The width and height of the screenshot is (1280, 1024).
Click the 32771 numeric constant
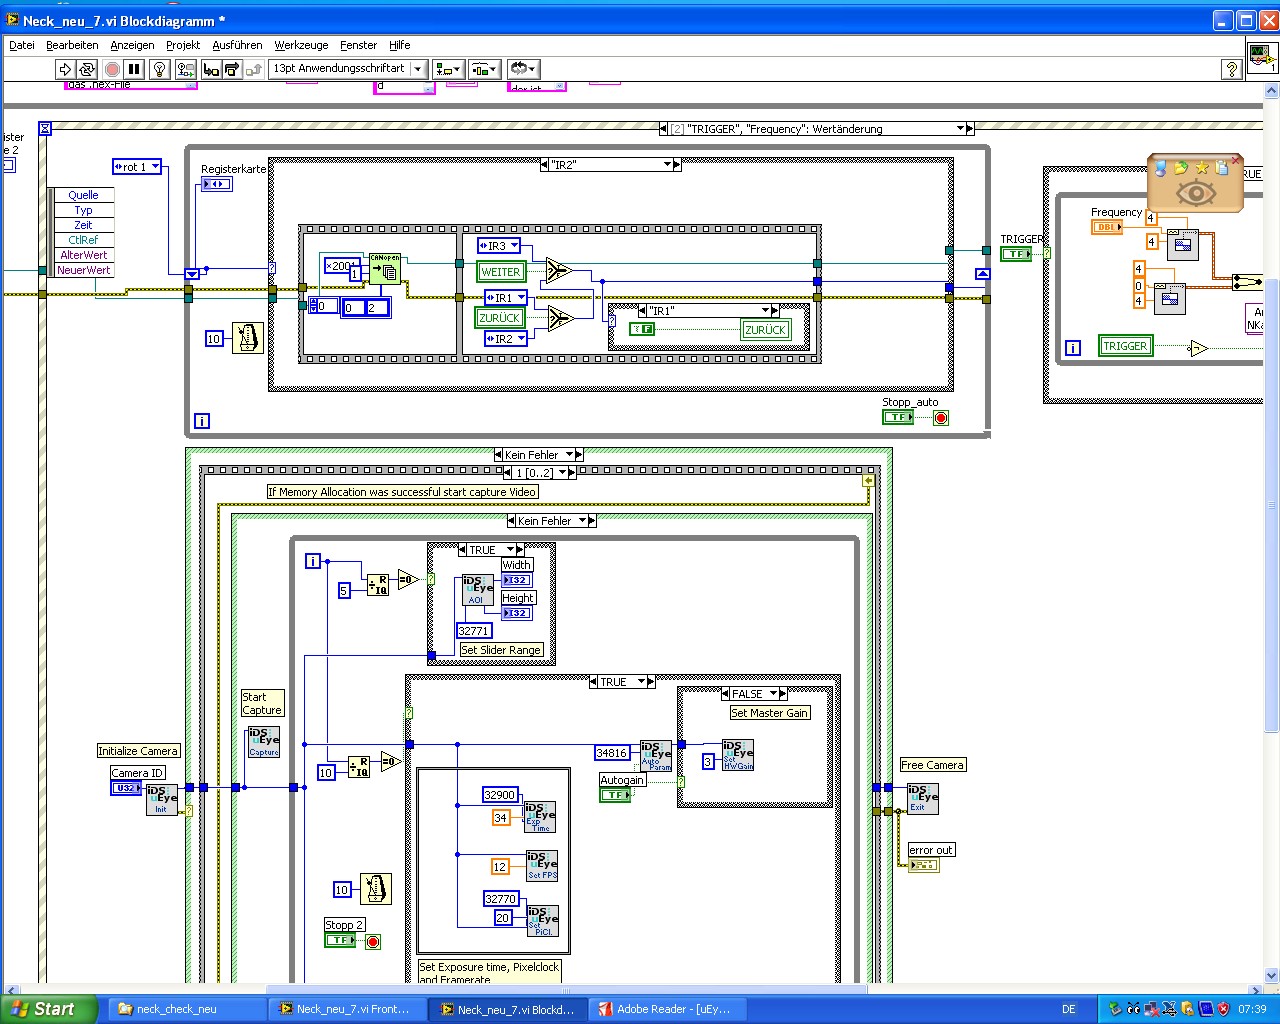(x=474, y=631)
